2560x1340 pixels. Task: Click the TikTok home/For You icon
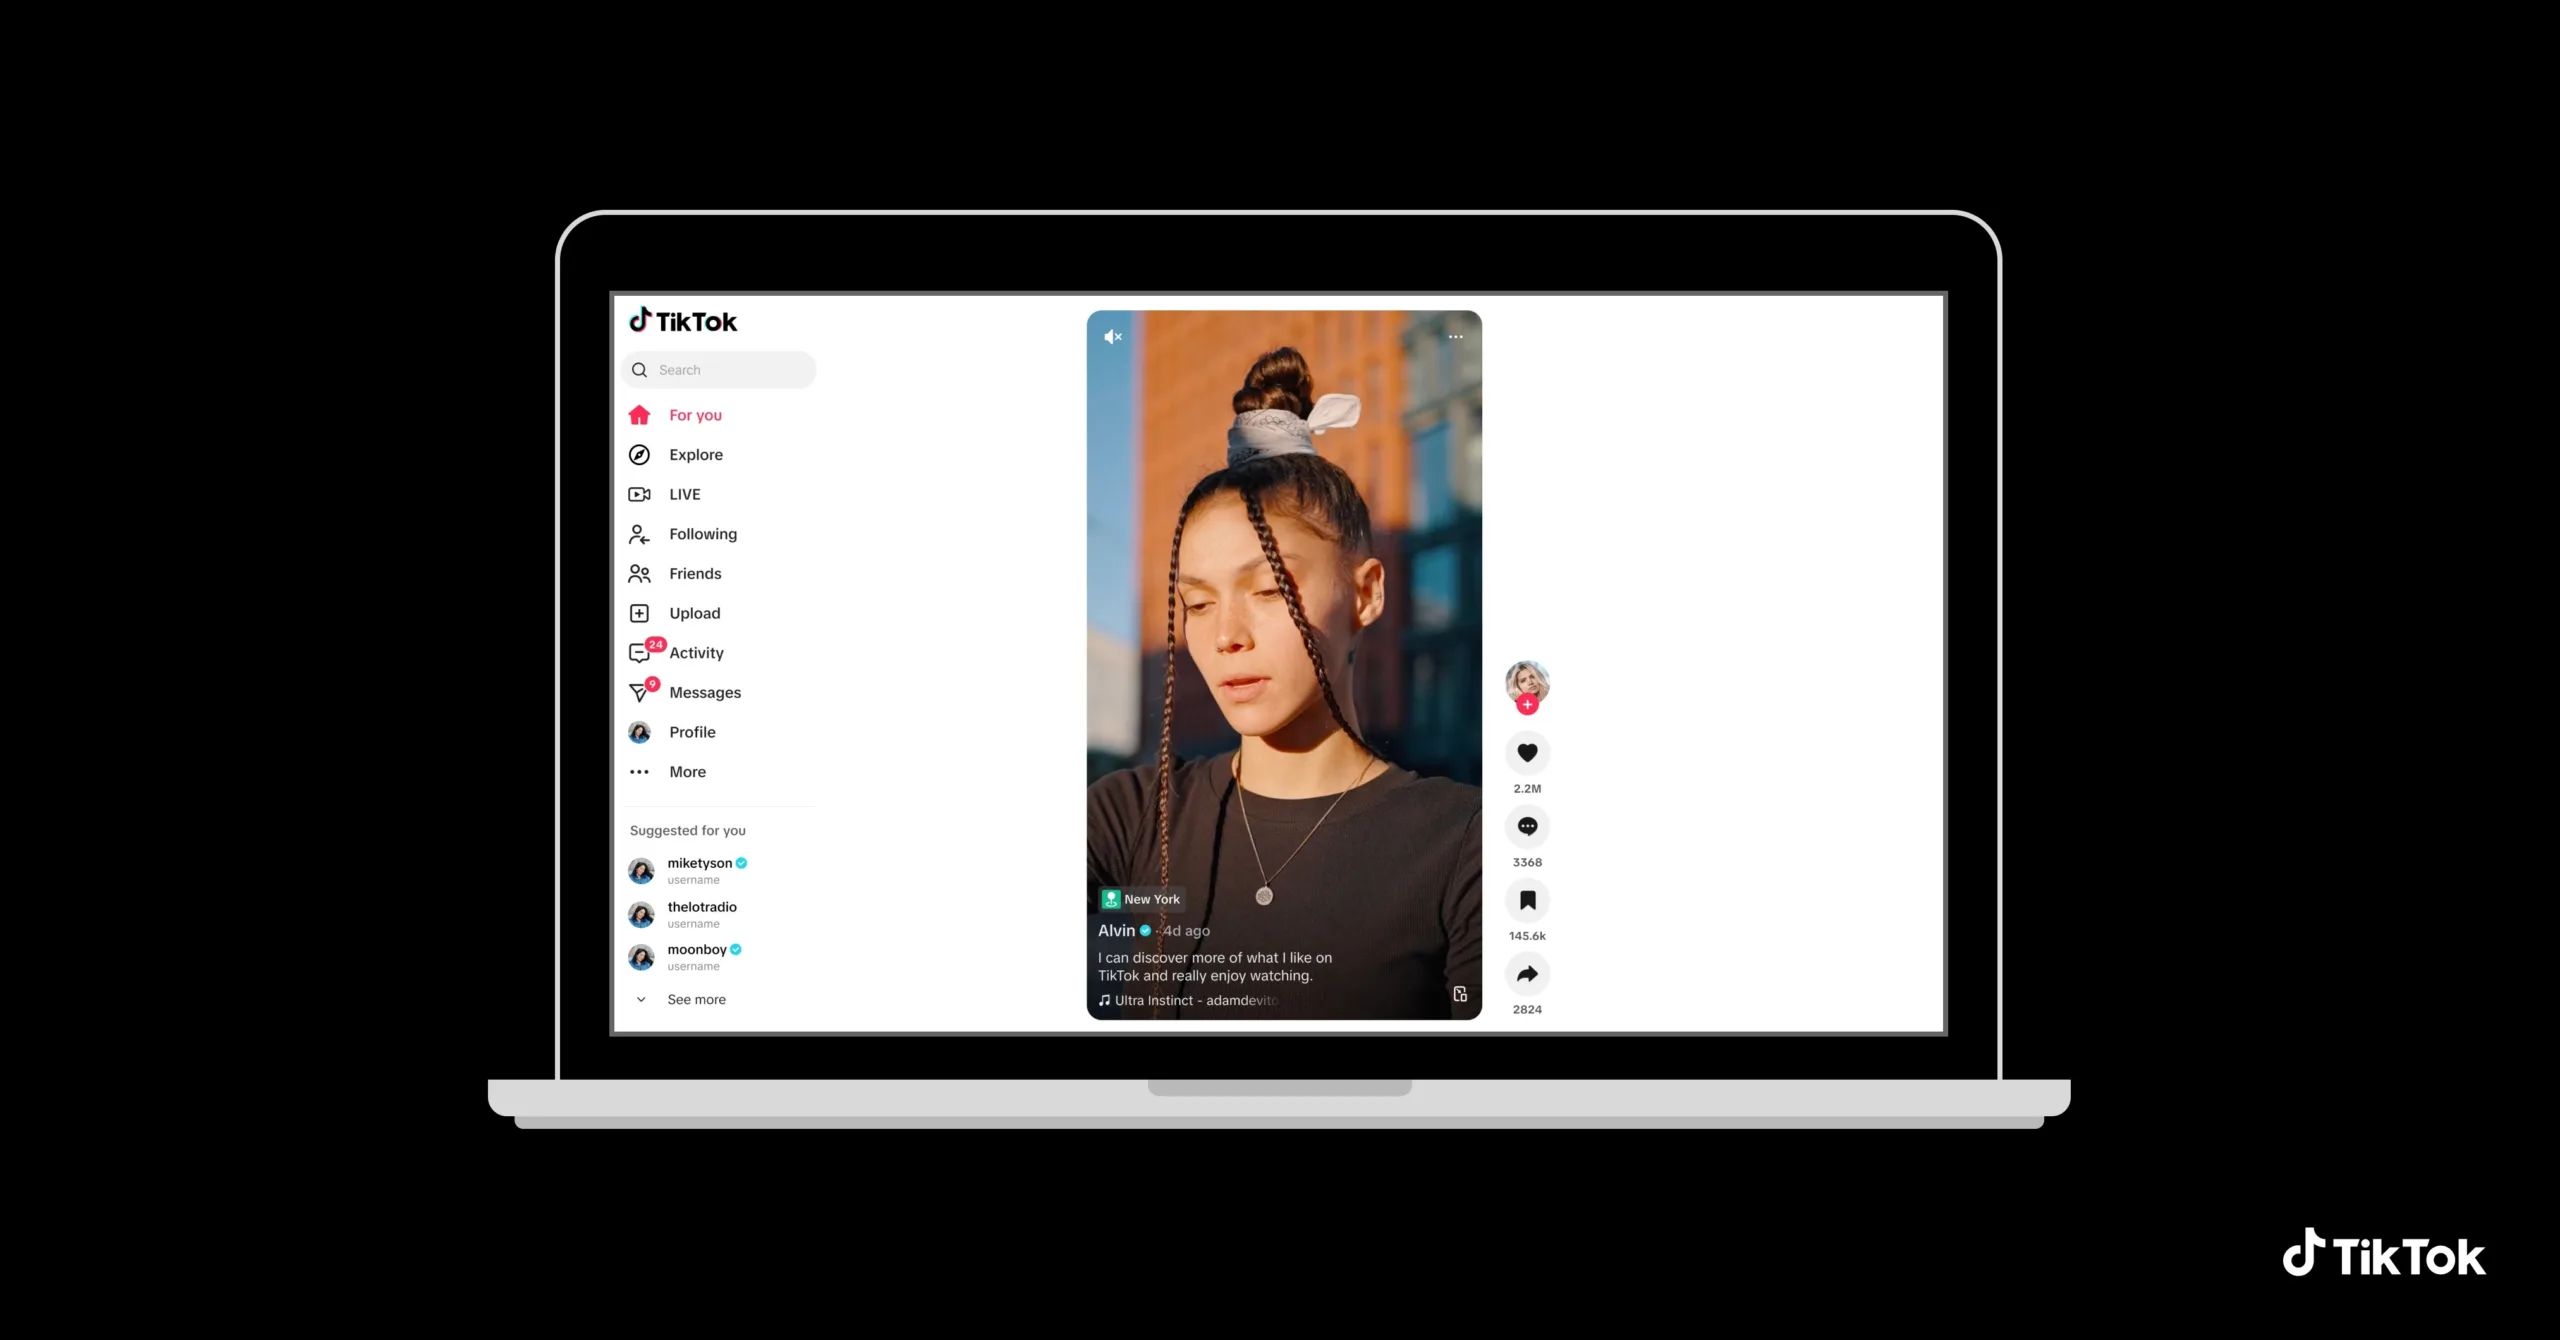click(x=640, y=413)
